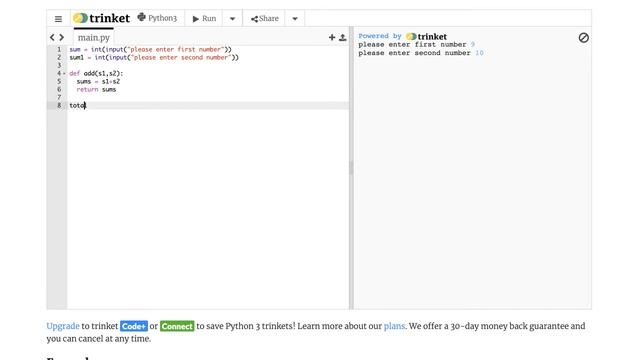Click the Code+ badge
Screen dimensions: 640x360
[x=133, y=326]
